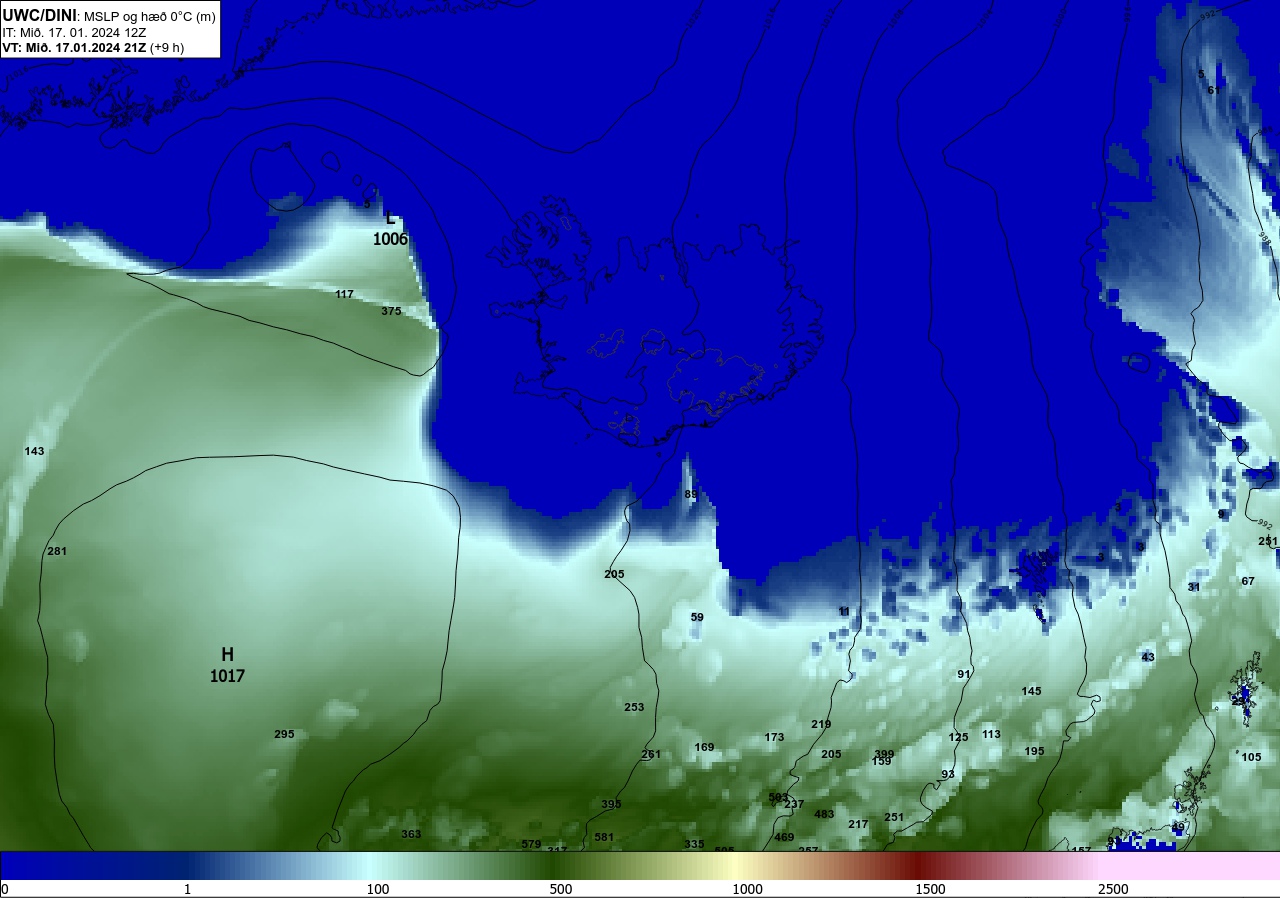Select the height value 105
Screen dimensions: 1280x898
coord(1251,757)
